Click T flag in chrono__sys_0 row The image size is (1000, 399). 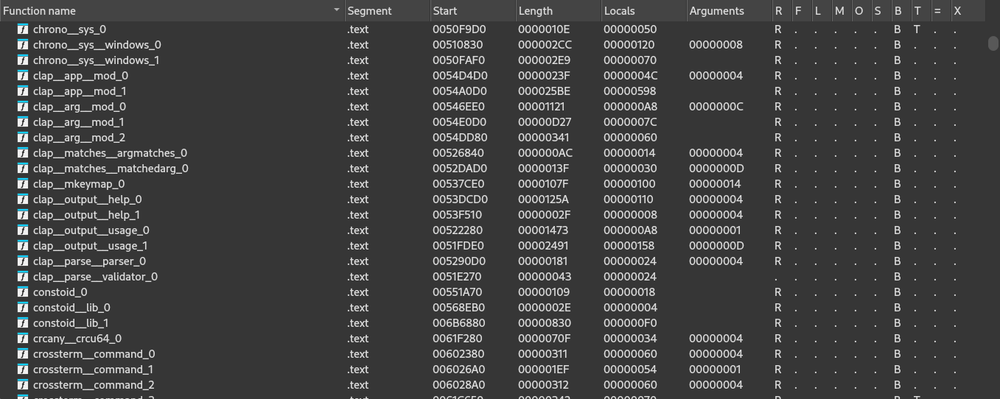(x=916, y=29)
